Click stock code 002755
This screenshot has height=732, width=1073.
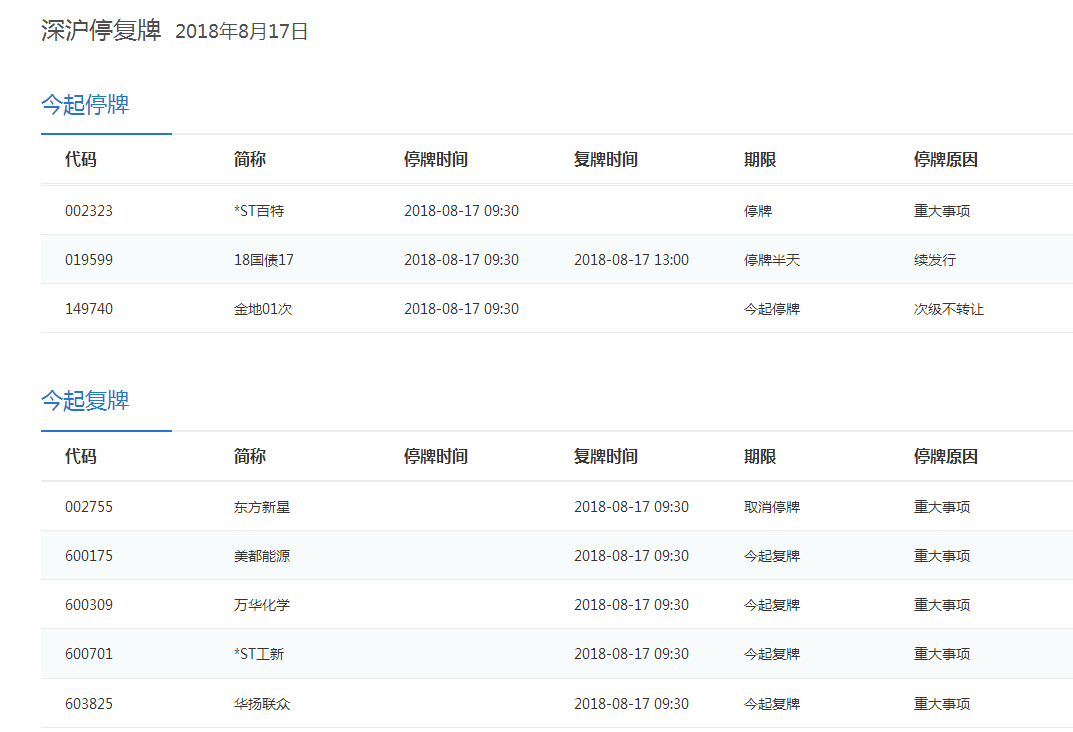89,507
